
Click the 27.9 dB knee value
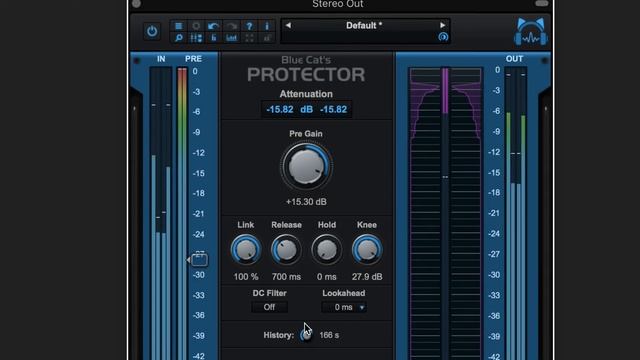coord(367,277)
